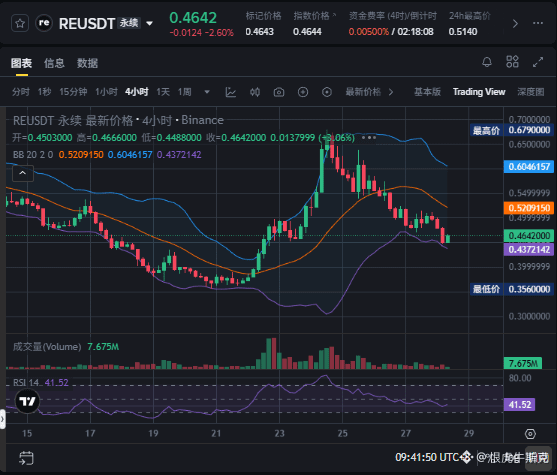The width and height of the screenshot is (557, 475).
Task: Open the three-dot menu on OHLC legend
Action: tap(369, 137)
